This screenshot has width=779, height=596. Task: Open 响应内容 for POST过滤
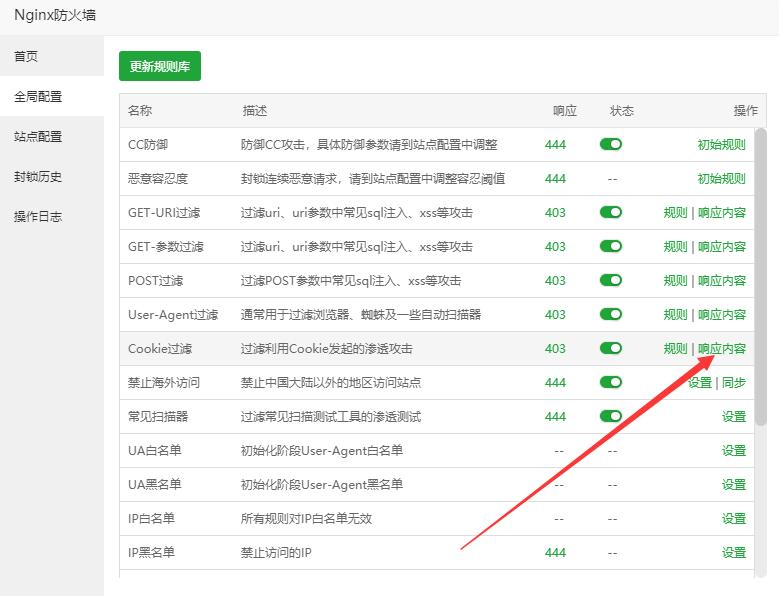[x=722, y=281]
